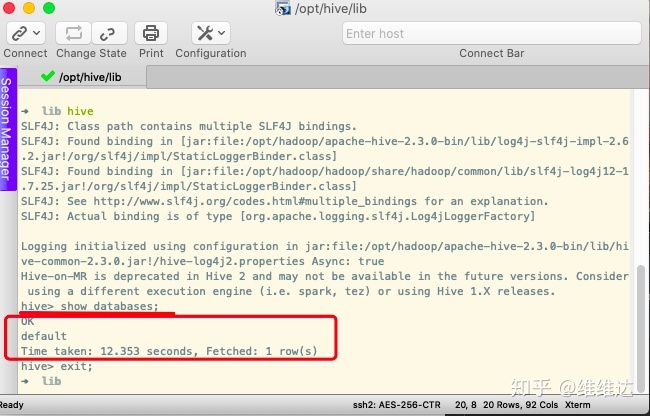The height and width of the screenshot is (416, 650).
Task: Click the disconnect Change State icon
Action: click(109, 33)
